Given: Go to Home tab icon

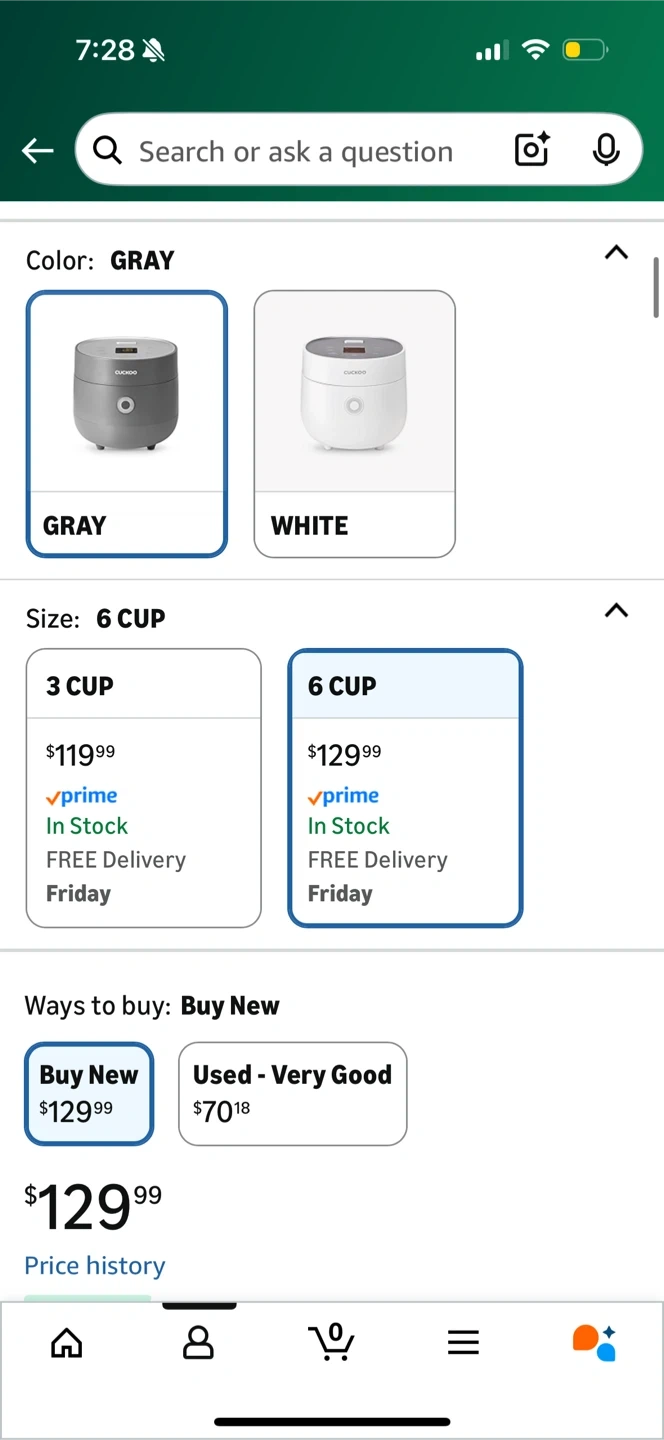Looking at the screenshot, I should coord(66,1343).
